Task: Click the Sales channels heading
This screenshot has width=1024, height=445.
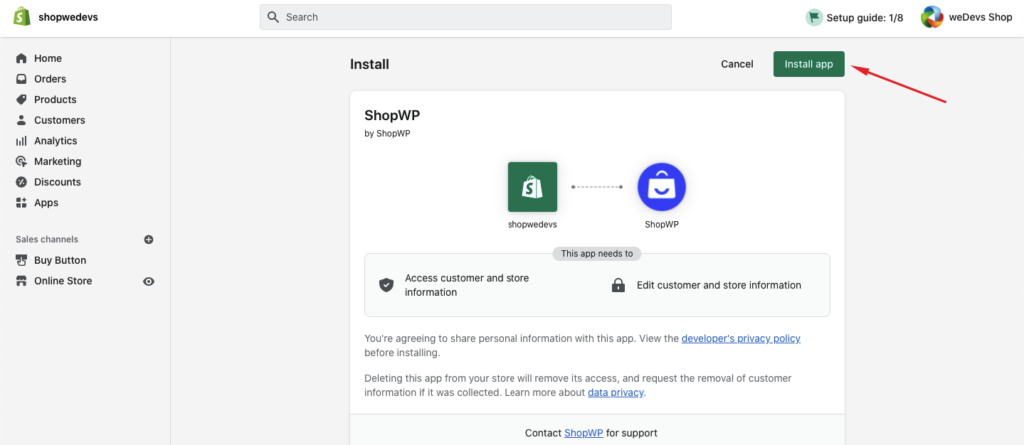Action: (x=46, y=239)
